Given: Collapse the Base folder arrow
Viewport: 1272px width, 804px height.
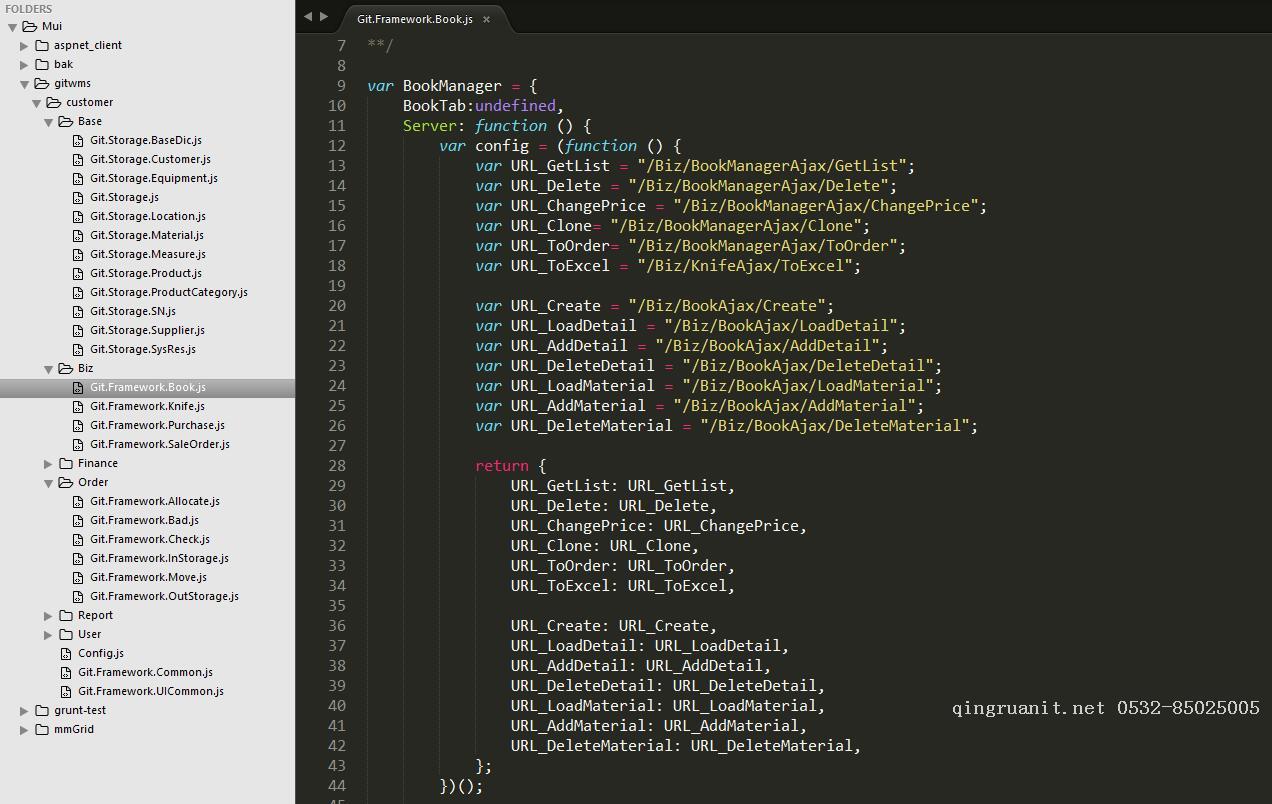Looking at the screenshot, I should [48, 121].
